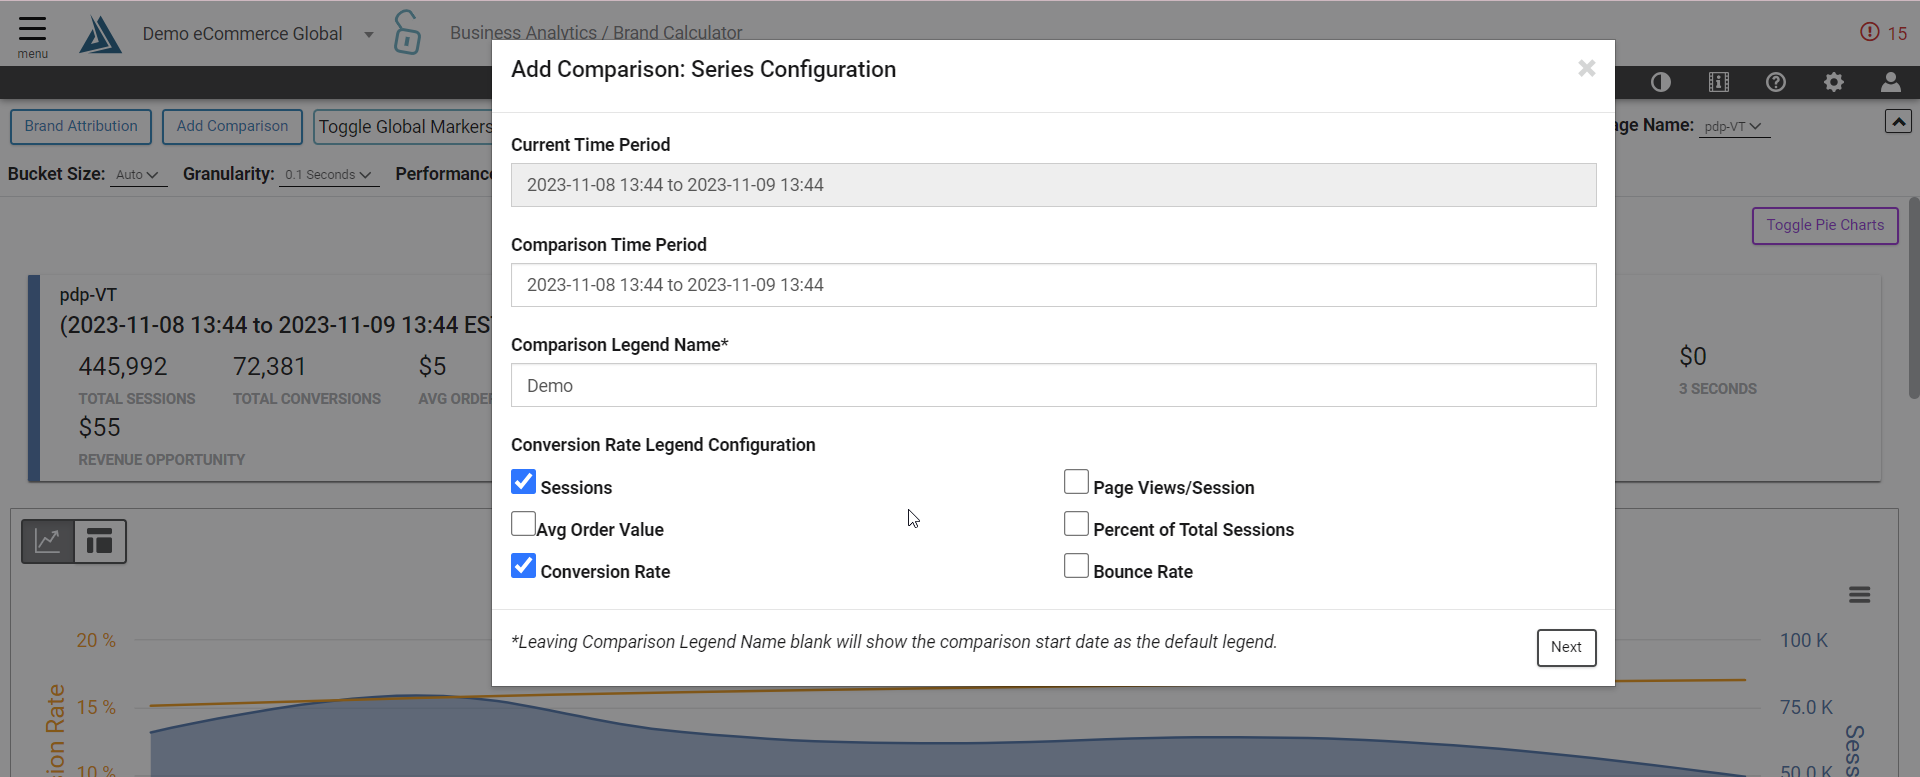Image resolution: width=1920 pixels, height=777 pixels.
Task: Enable the Avg Order Value checkbox
Action: tap(523, 524)
